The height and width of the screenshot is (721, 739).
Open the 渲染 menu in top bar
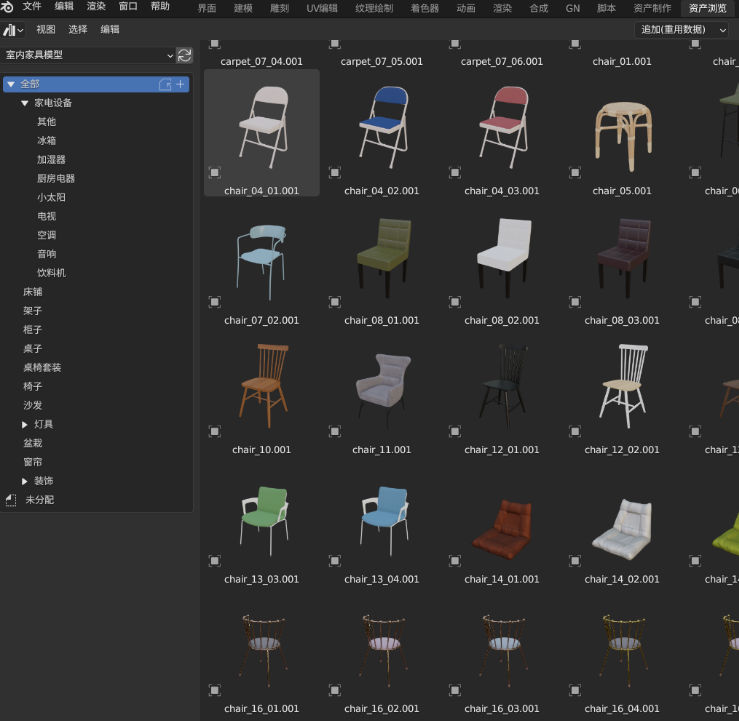click(x=96, y=7)
